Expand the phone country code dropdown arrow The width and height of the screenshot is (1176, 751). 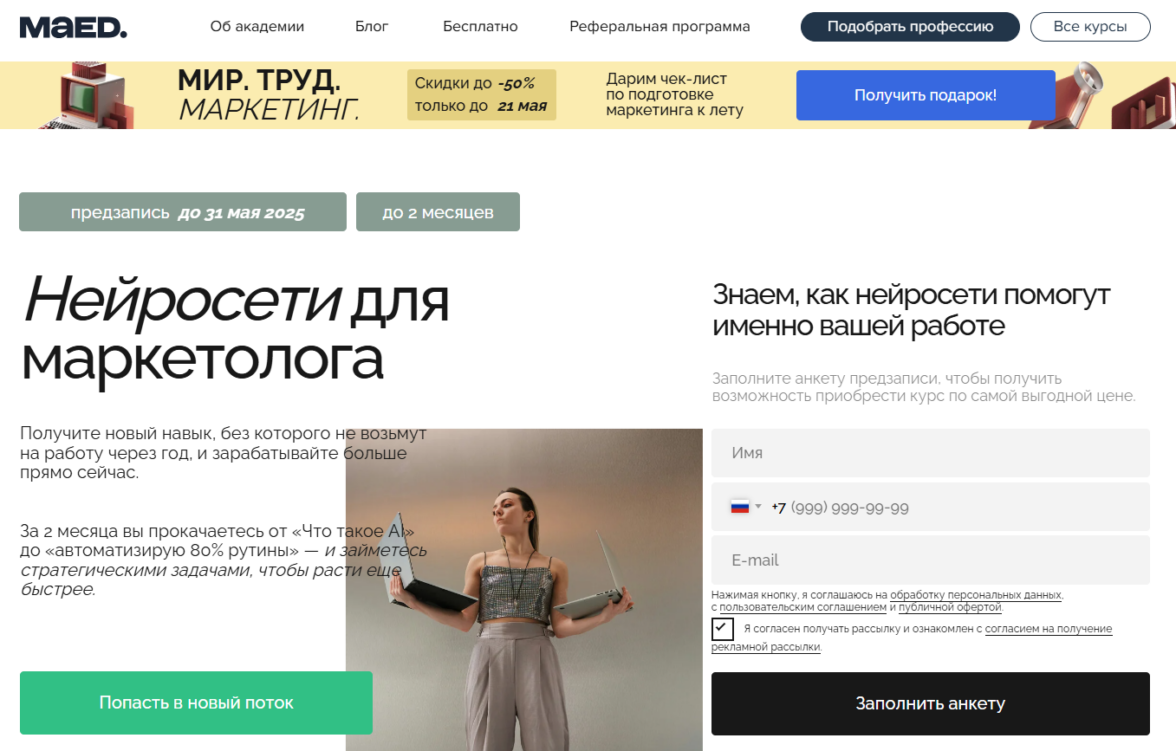(758, 506)
